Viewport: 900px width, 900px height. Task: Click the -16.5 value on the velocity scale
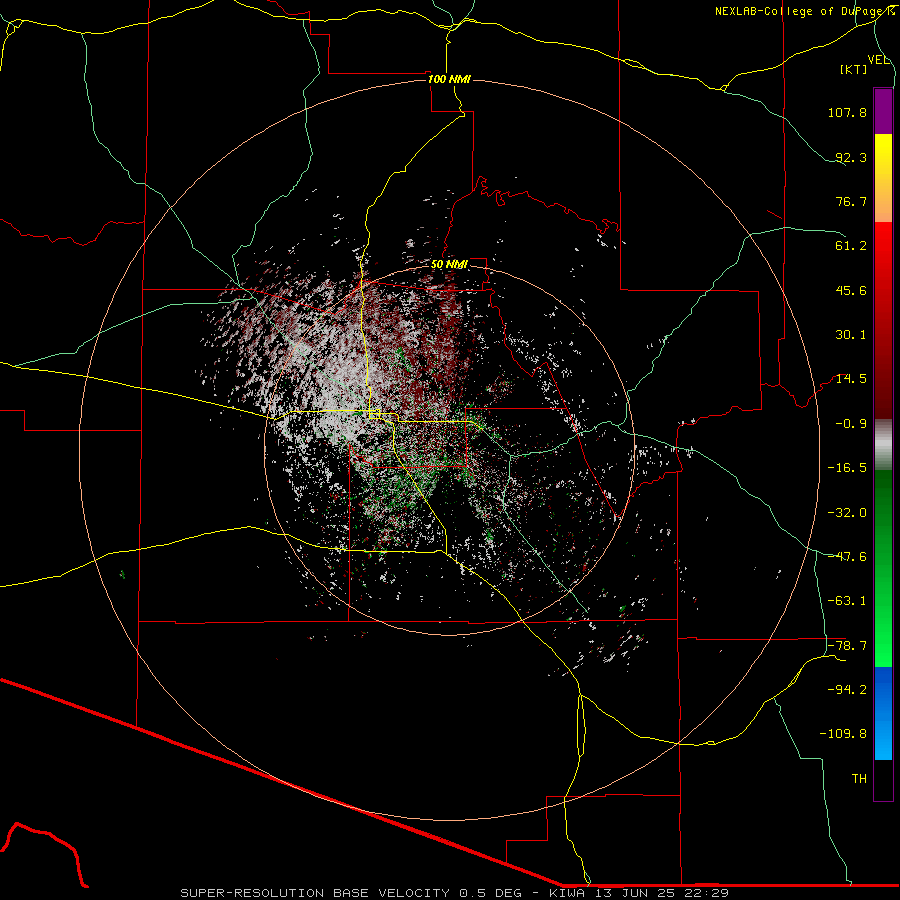(847, 468)
